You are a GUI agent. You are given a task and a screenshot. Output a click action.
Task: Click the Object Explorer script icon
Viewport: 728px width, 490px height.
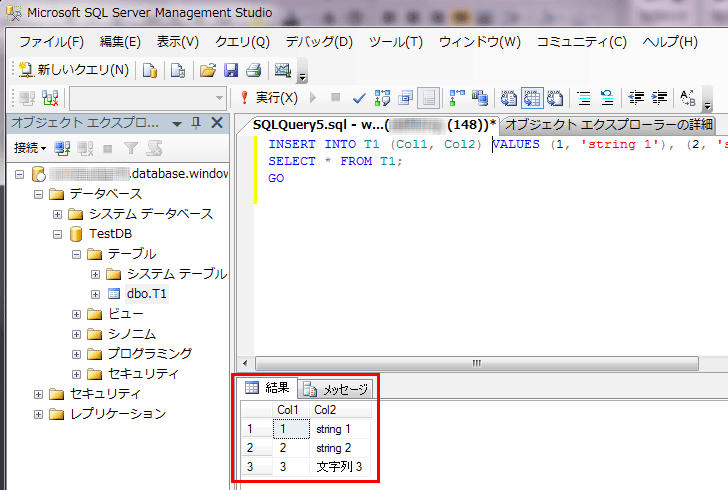[154, 149]
